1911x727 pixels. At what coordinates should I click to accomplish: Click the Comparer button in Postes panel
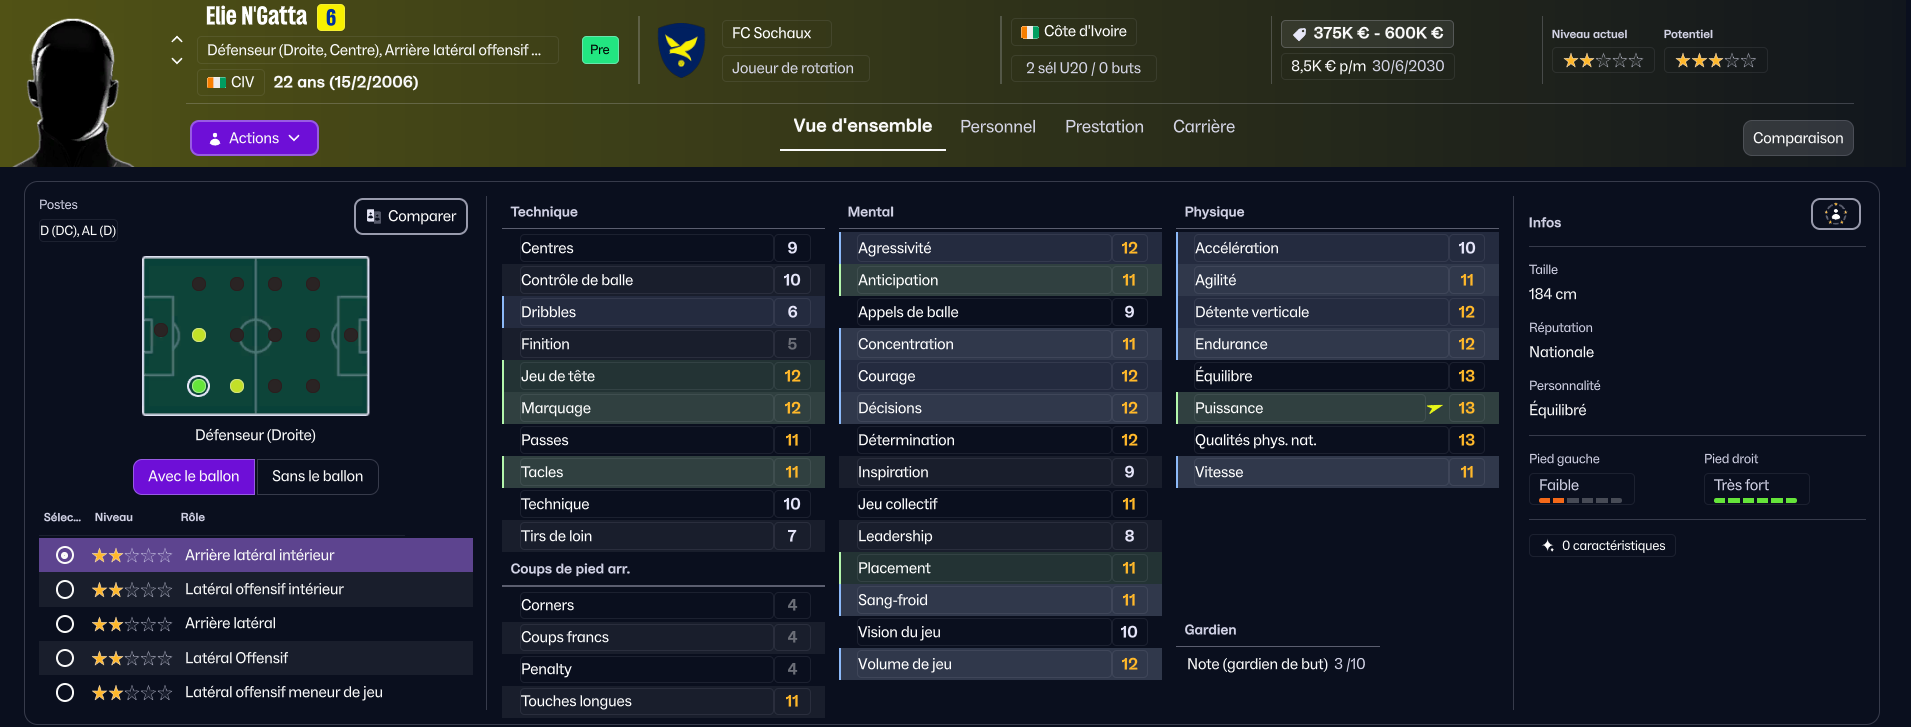411,216
